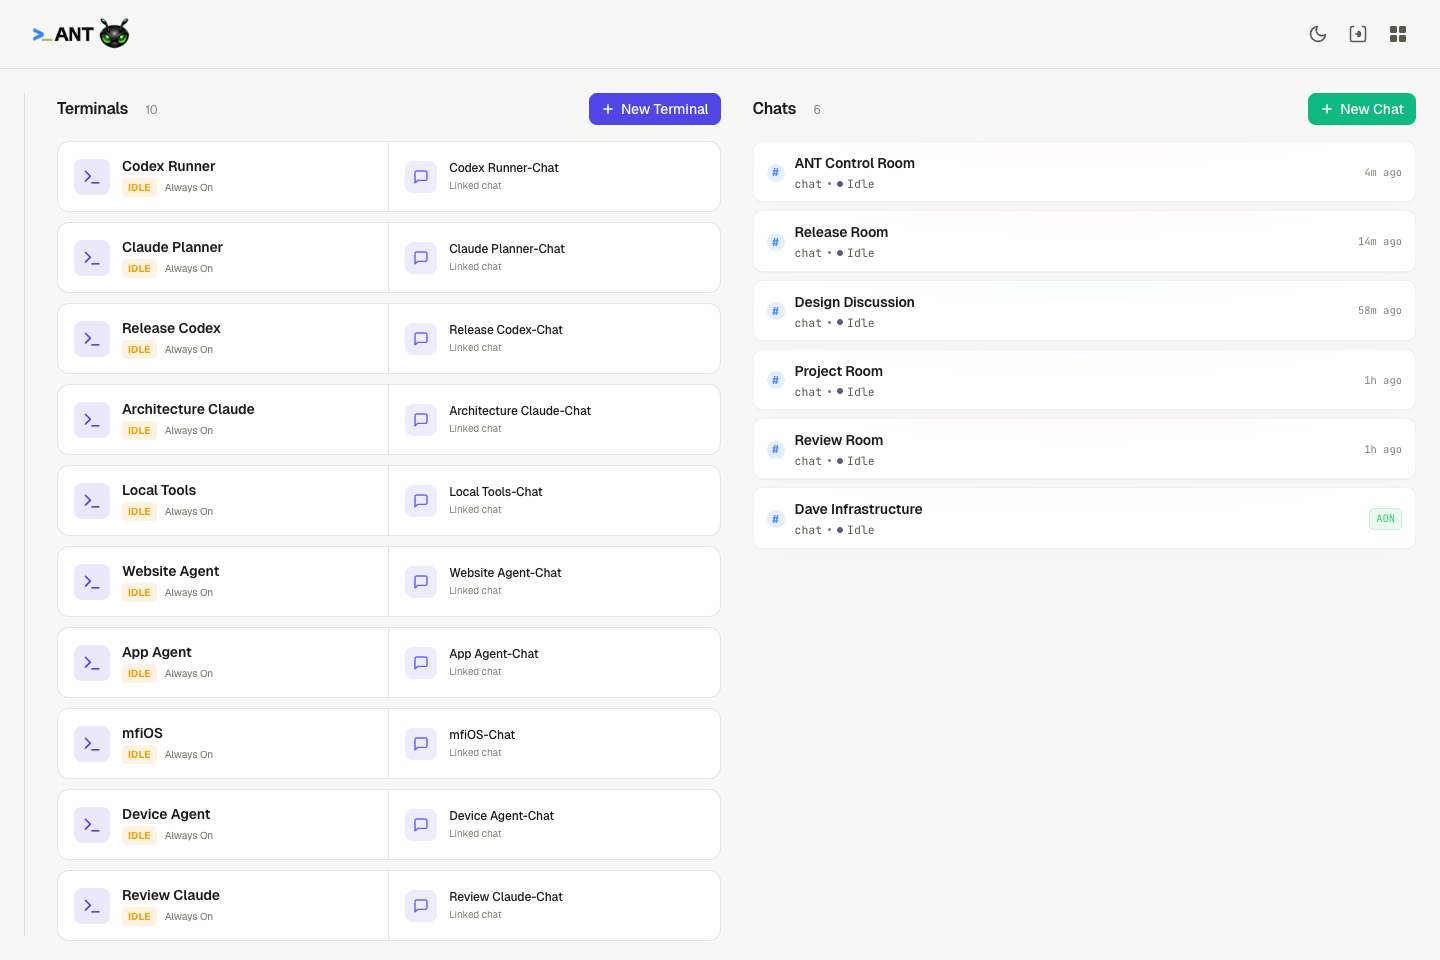Open the Codex Runner terminal icon
This screenshot has height=960, width=1440.
click(92, 176)
